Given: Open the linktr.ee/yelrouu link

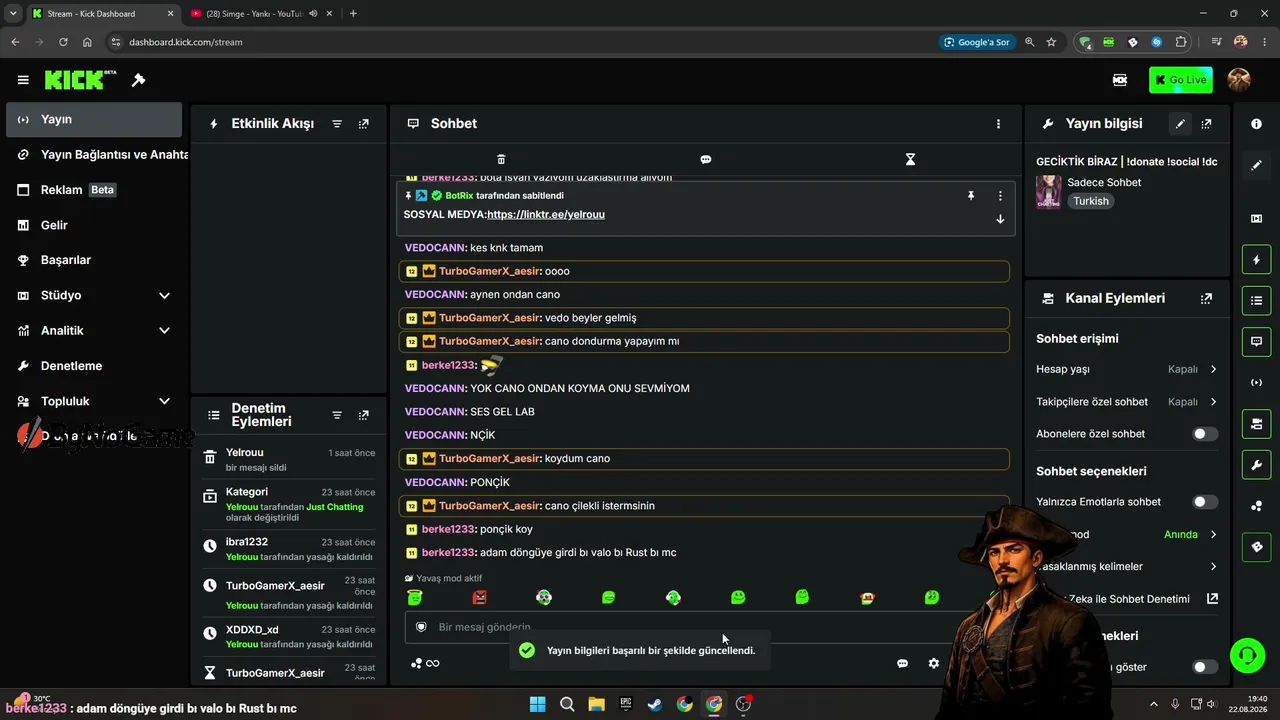Looking at the screenshot, I should 546,215.
